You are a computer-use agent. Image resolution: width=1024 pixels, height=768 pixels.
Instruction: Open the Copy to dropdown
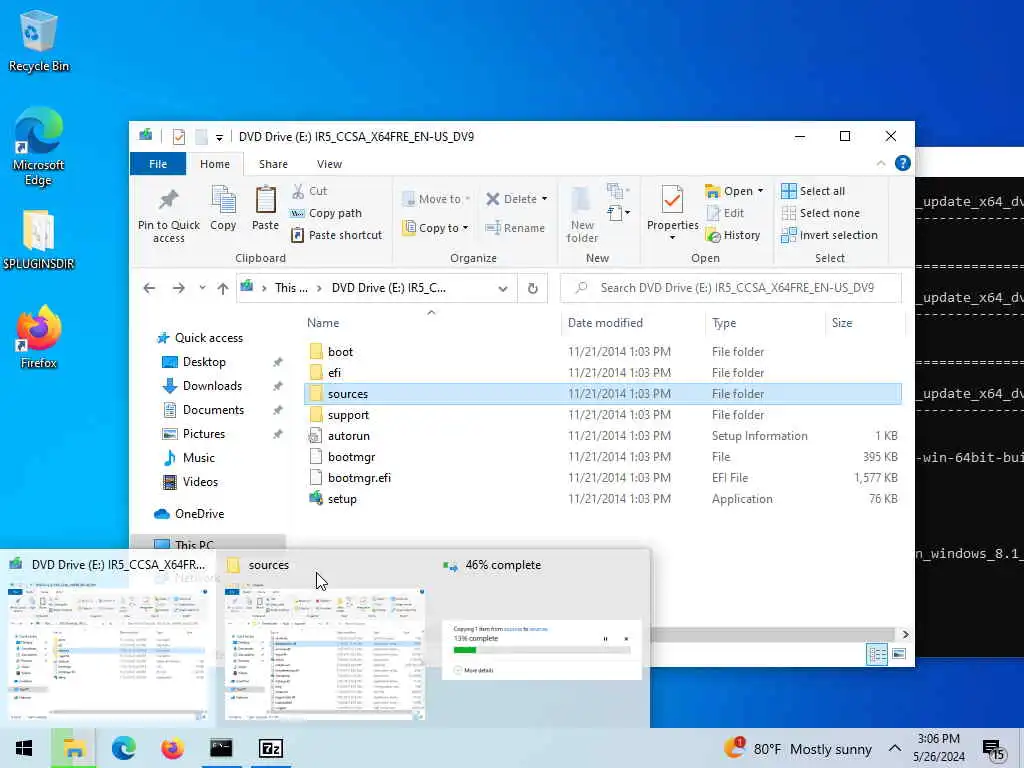(x=436, y=227)
